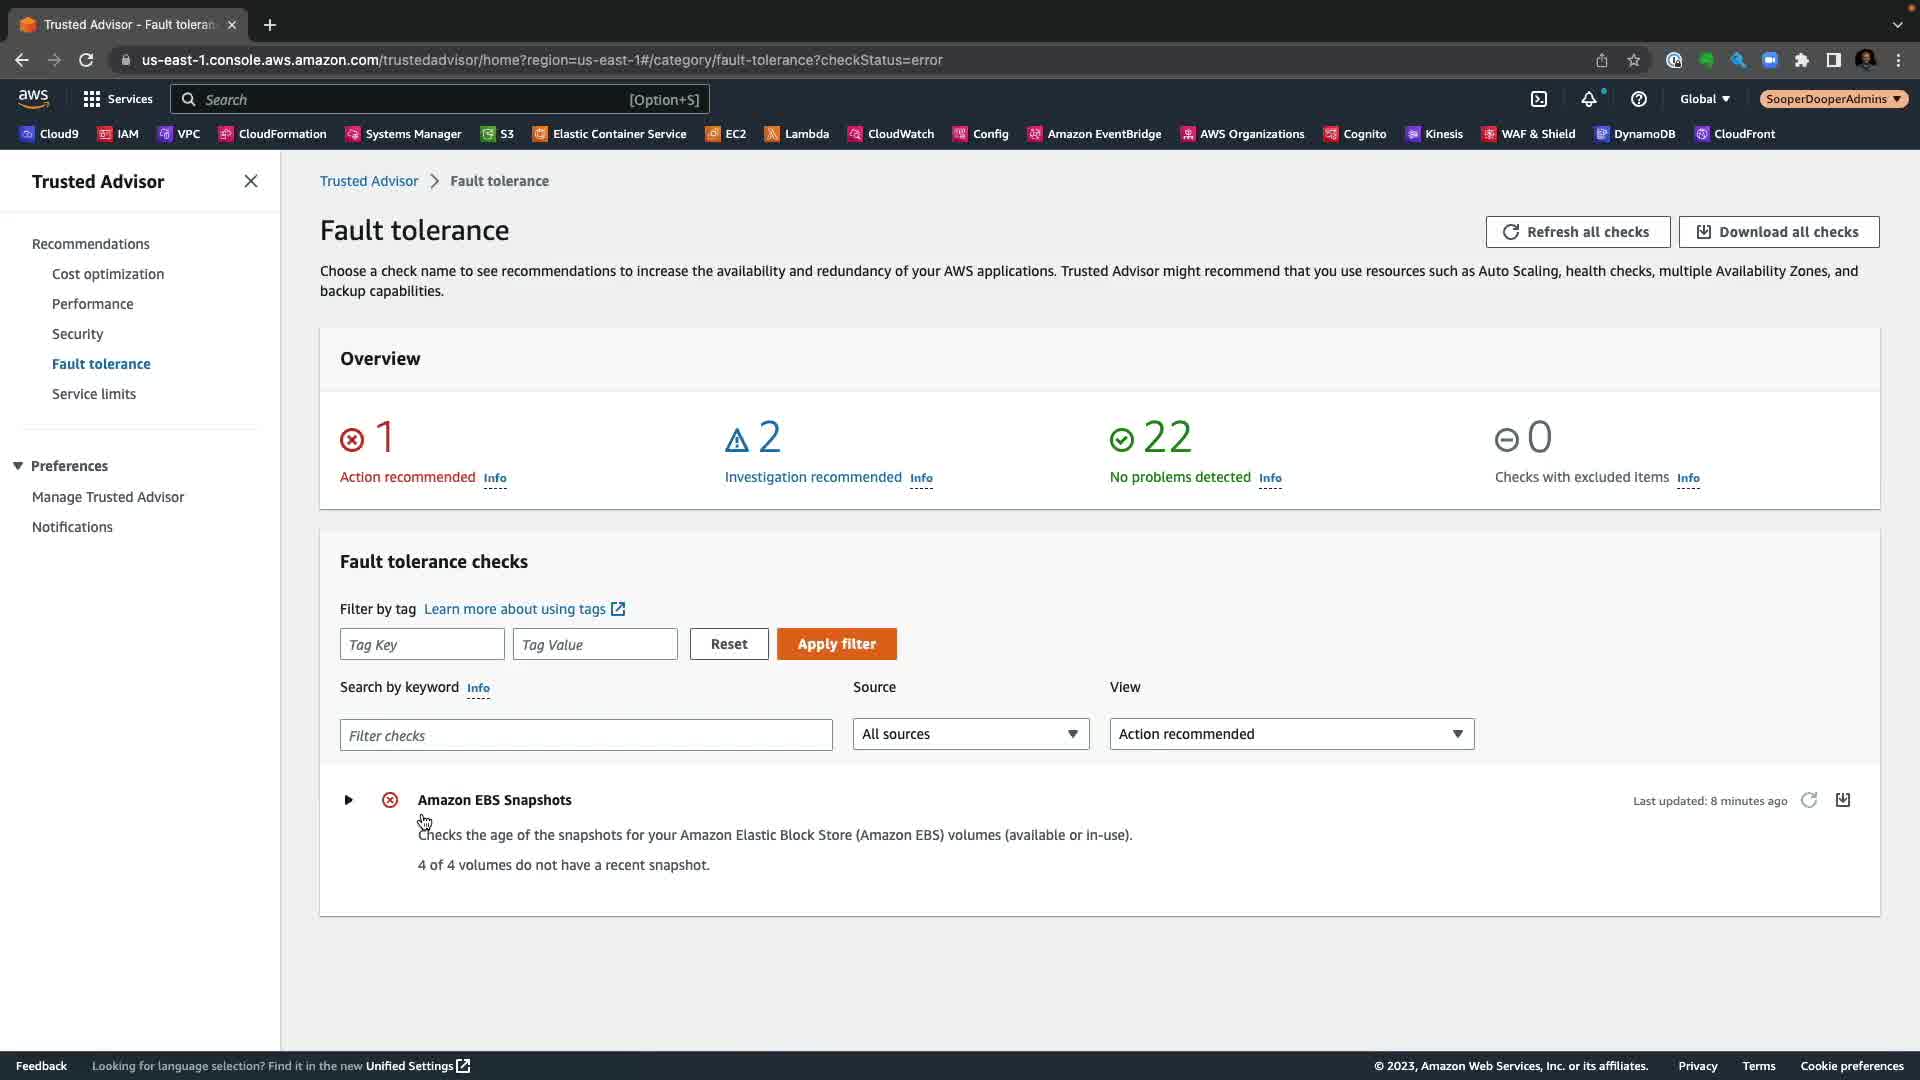
Task: Expand the Amazon EBS Snapshots check
Action: pyautogui.click(x=348, y=800)
